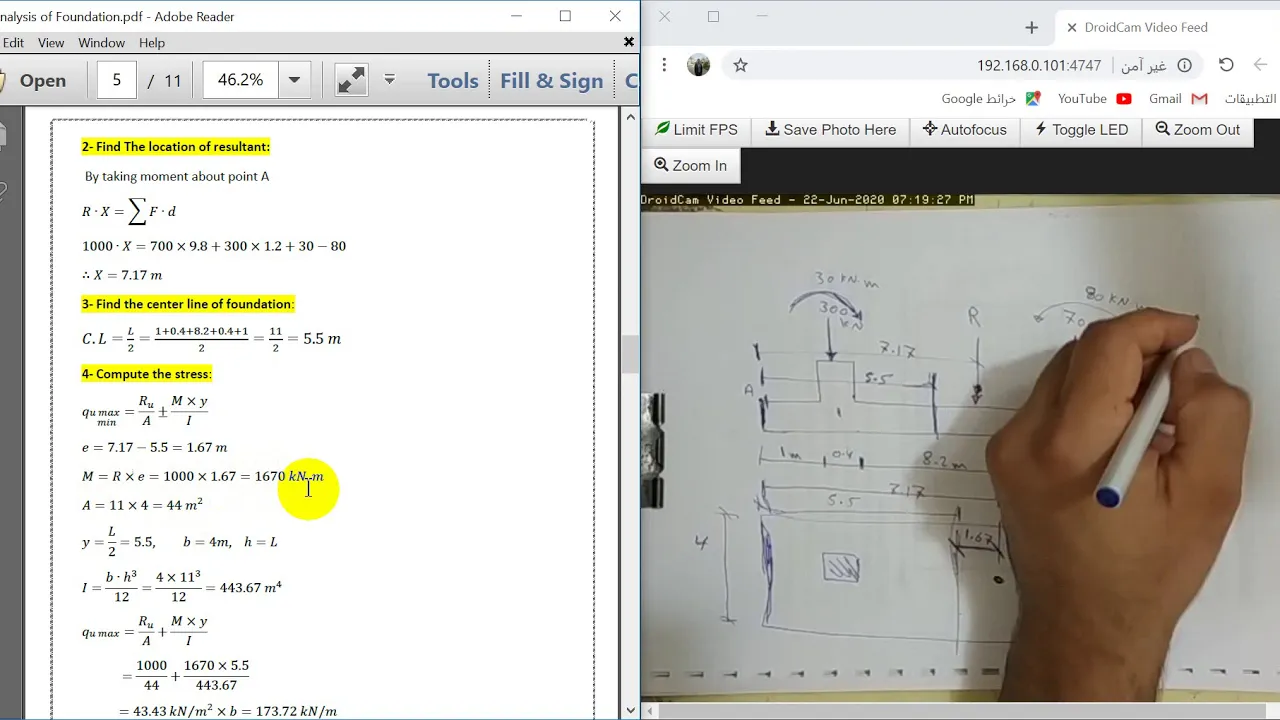Click the PDF scroll down arrow

(630, 710)
